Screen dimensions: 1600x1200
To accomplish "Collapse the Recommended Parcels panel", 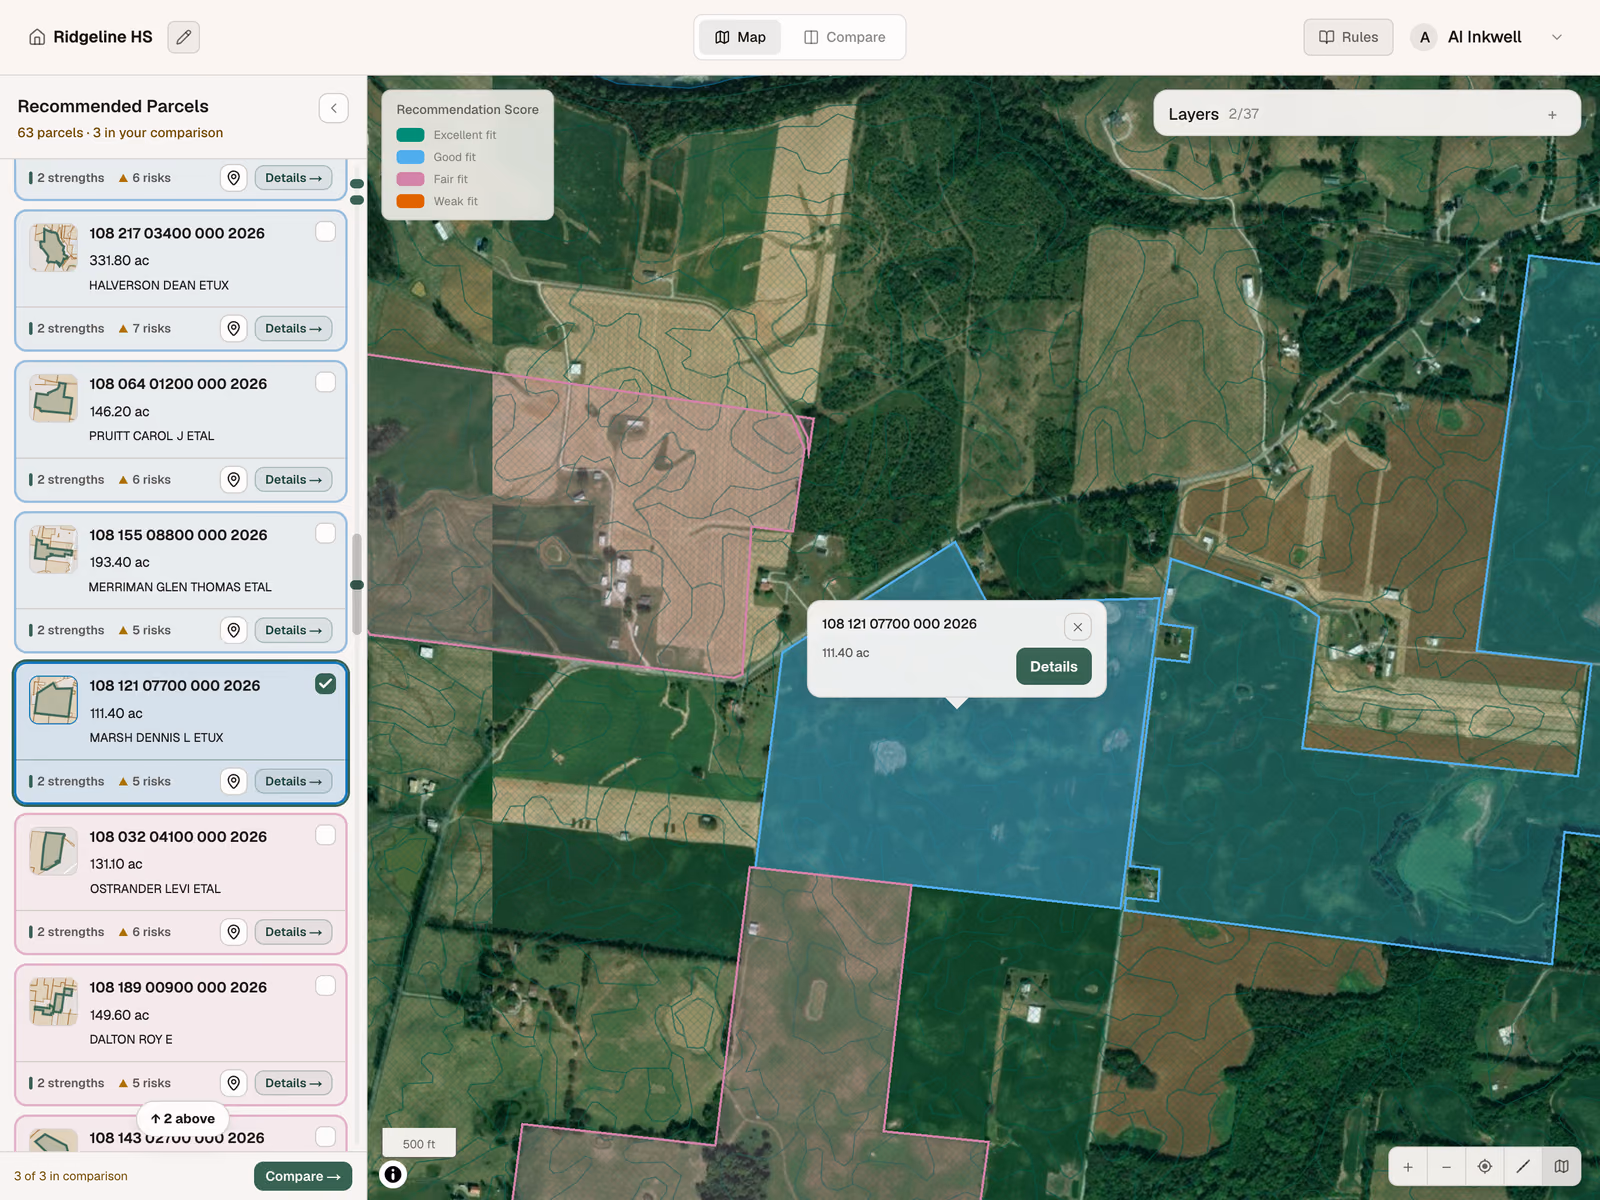I will click(334, 108).
